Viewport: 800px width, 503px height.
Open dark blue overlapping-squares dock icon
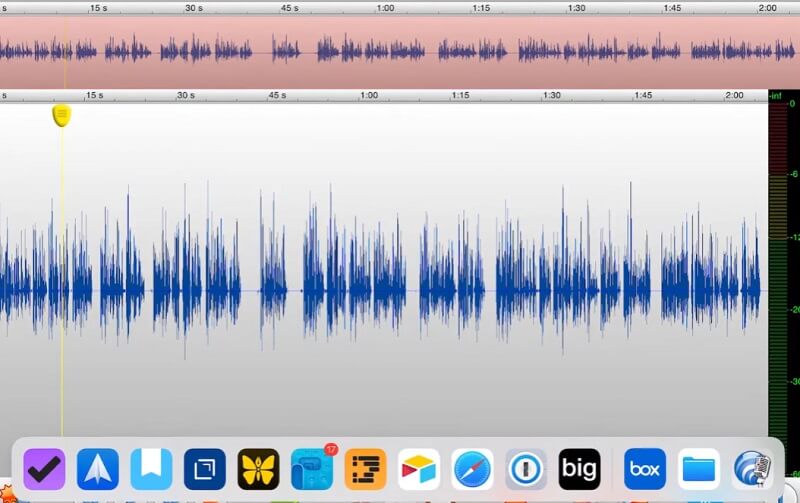tap(205, 469)
